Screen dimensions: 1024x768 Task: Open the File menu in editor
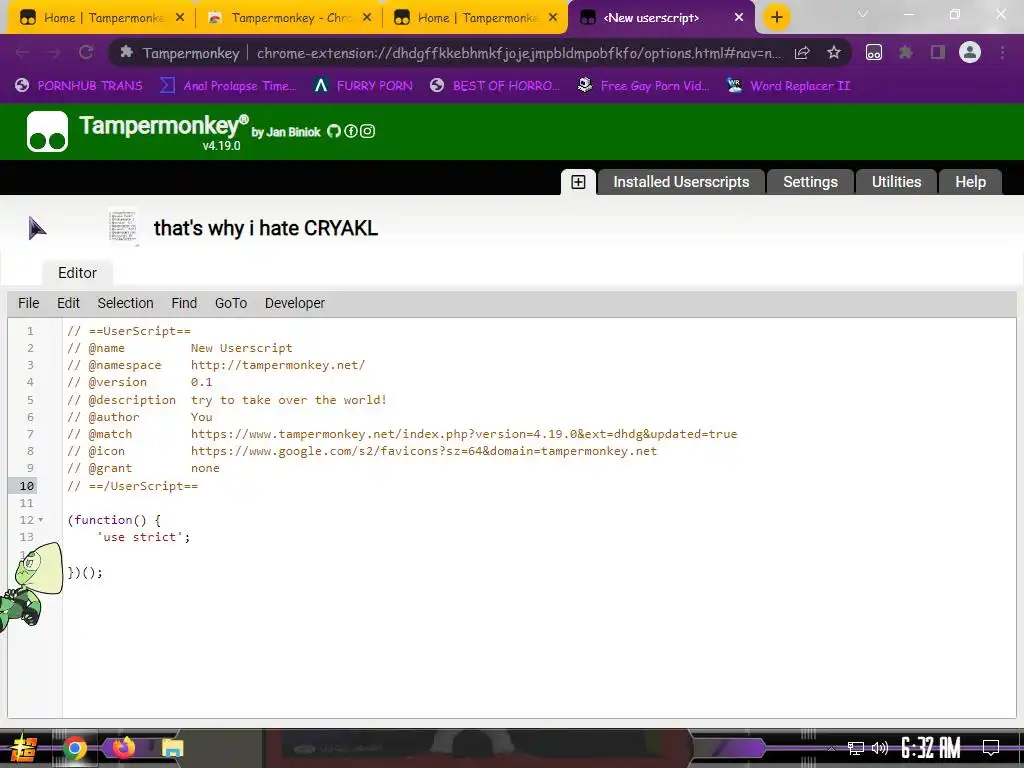point(29,303)
